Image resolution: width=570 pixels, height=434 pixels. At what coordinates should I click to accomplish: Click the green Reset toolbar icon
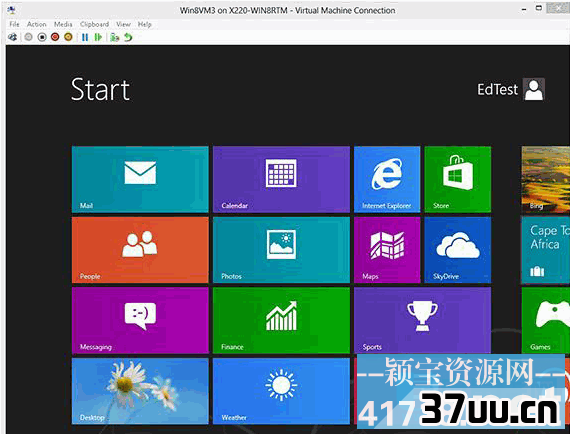98,37
